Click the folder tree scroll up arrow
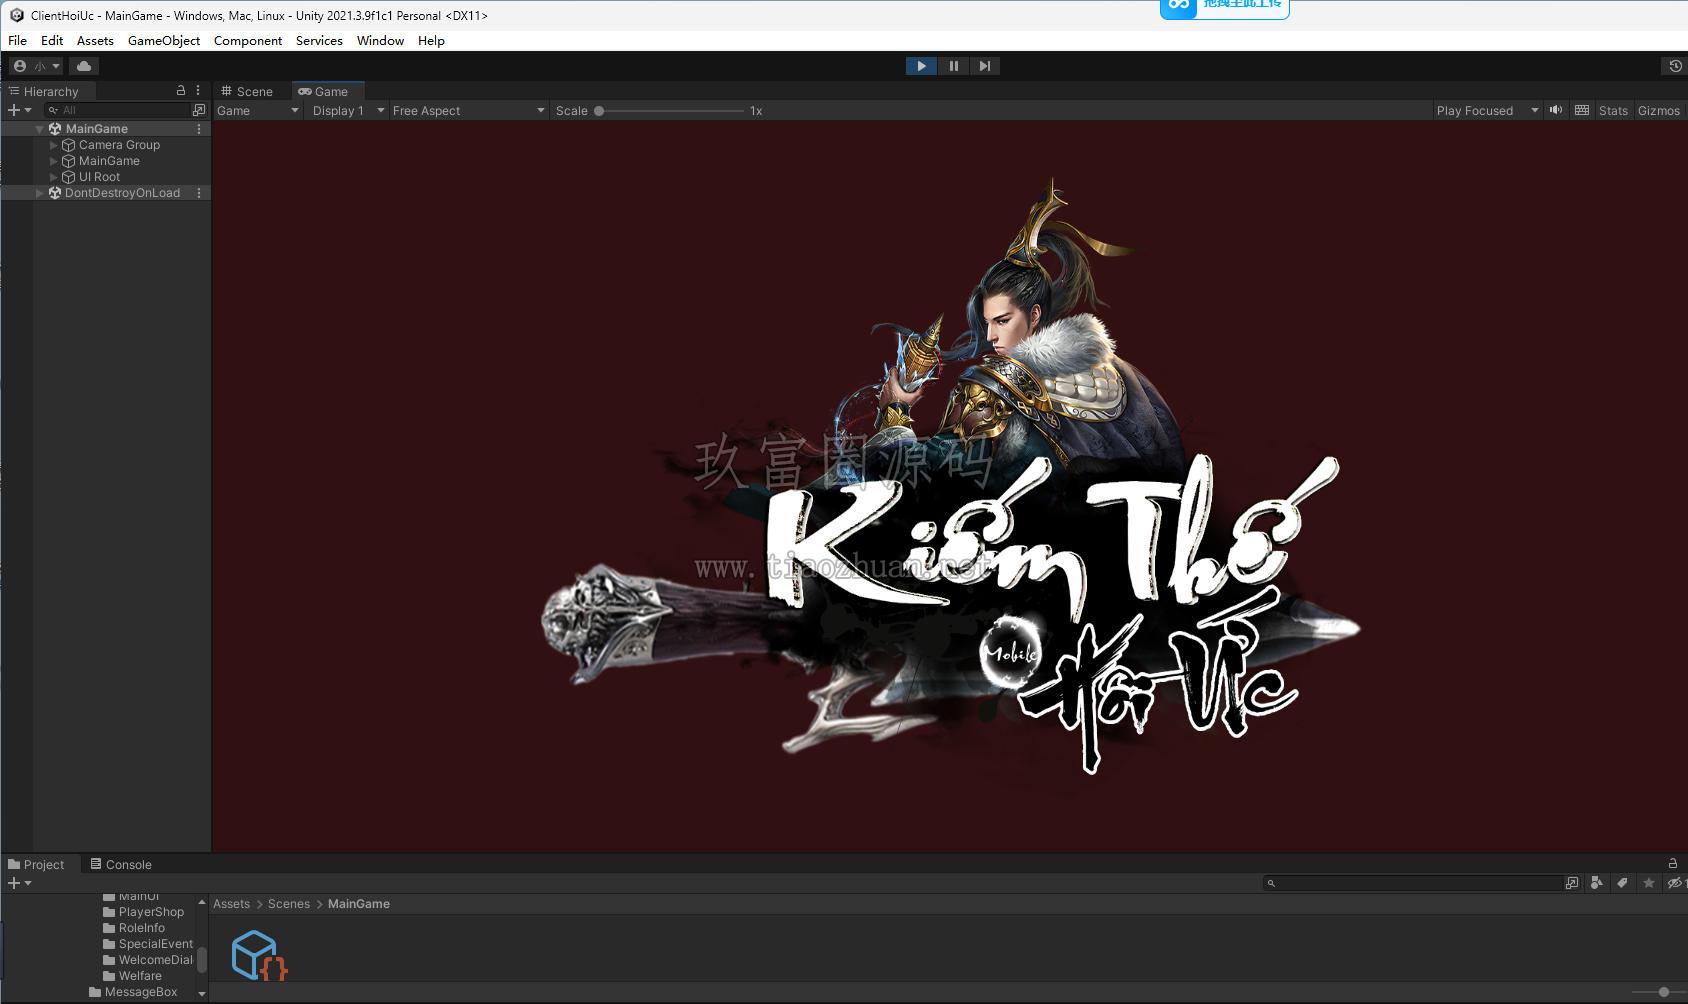Image resolution: width=1688 pixels, height=1004 pixels. tap(202, 902)
